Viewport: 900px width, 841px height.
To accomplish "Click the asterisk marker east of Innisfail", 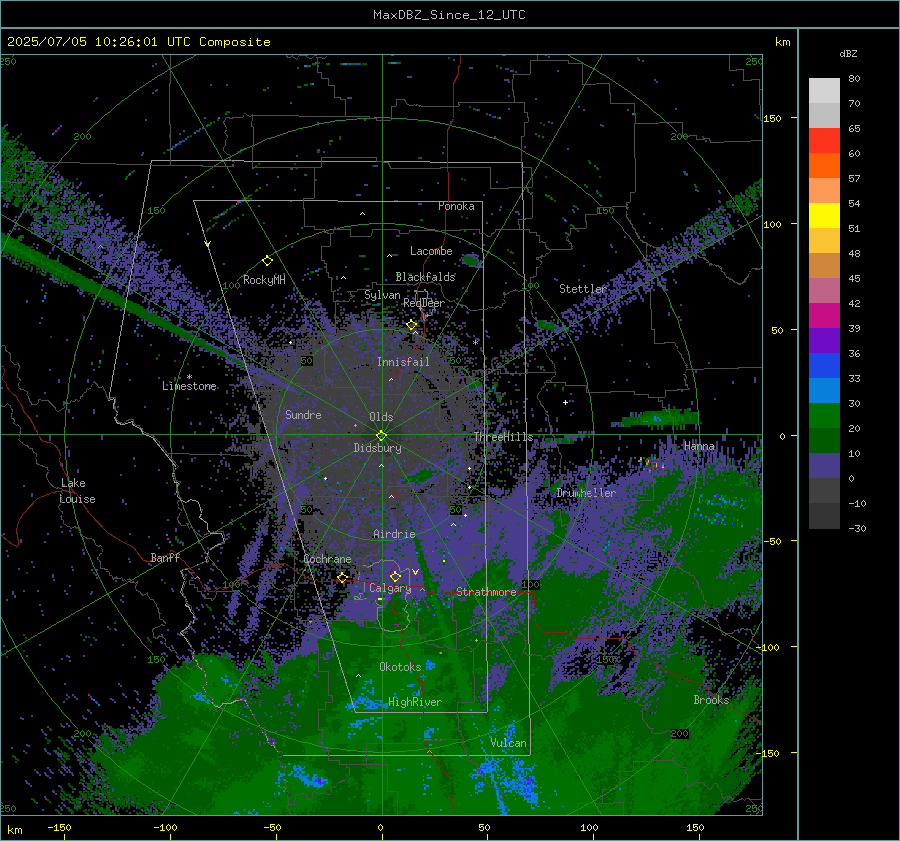I will (475, 343).
